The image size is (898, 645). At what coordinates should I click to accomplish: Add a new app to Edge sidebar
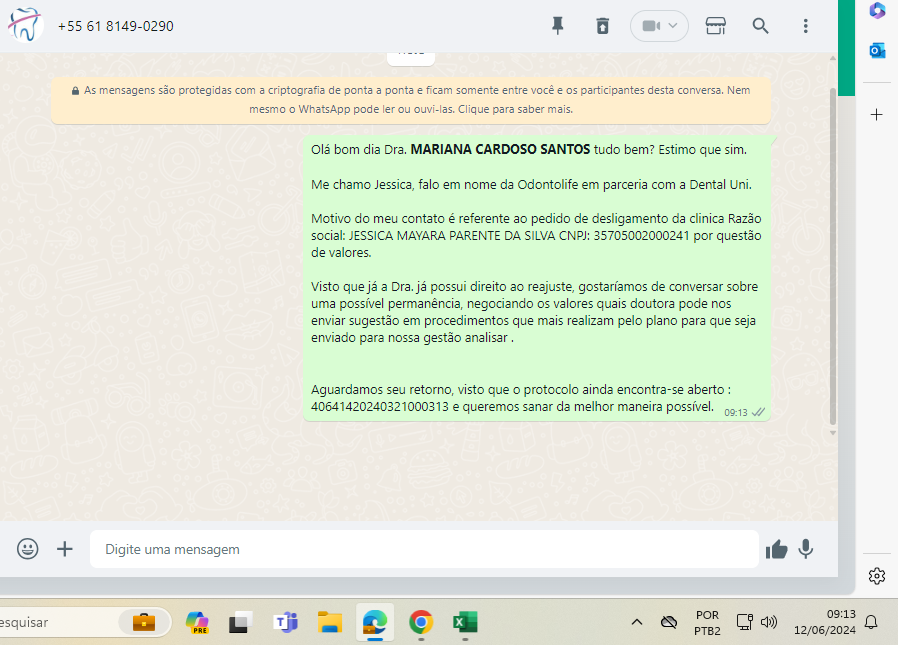(x=876, y=115)
